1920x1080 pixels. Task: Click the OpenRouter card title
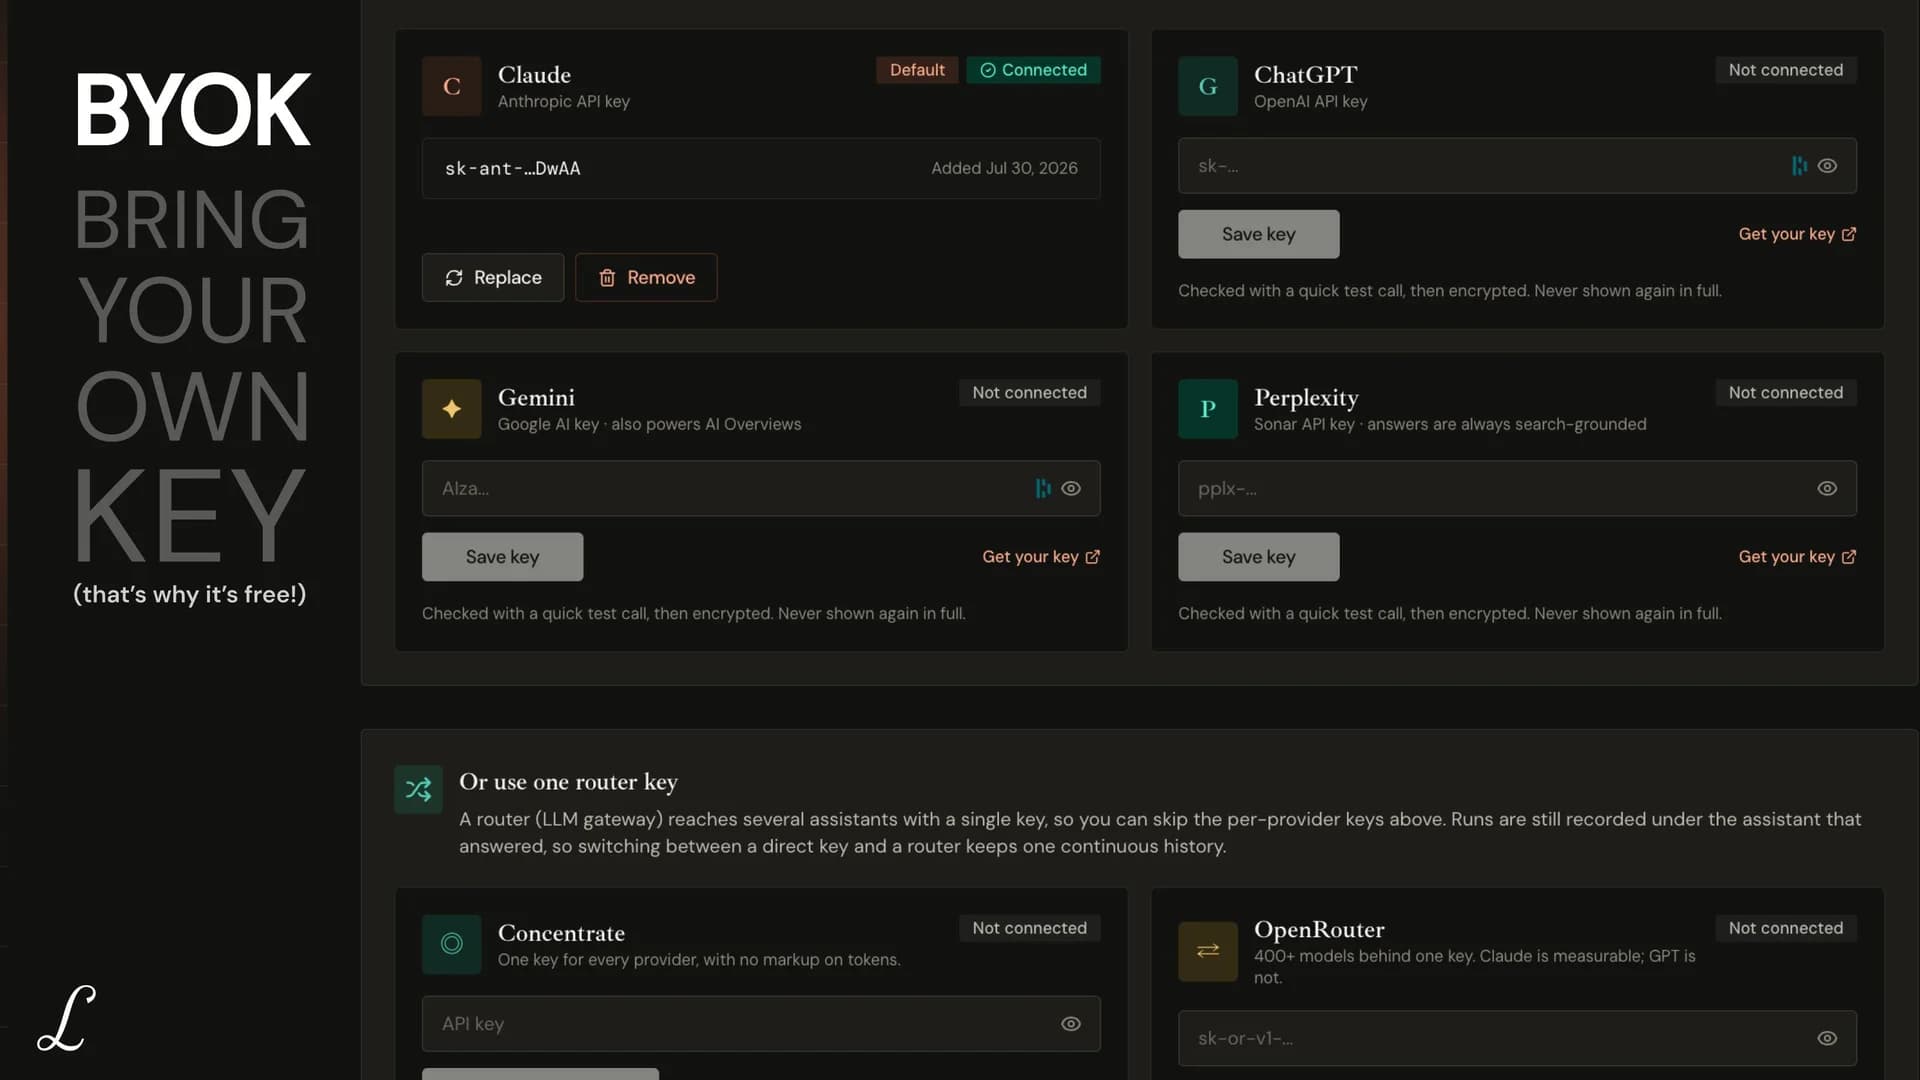(x=1319, y=929)
